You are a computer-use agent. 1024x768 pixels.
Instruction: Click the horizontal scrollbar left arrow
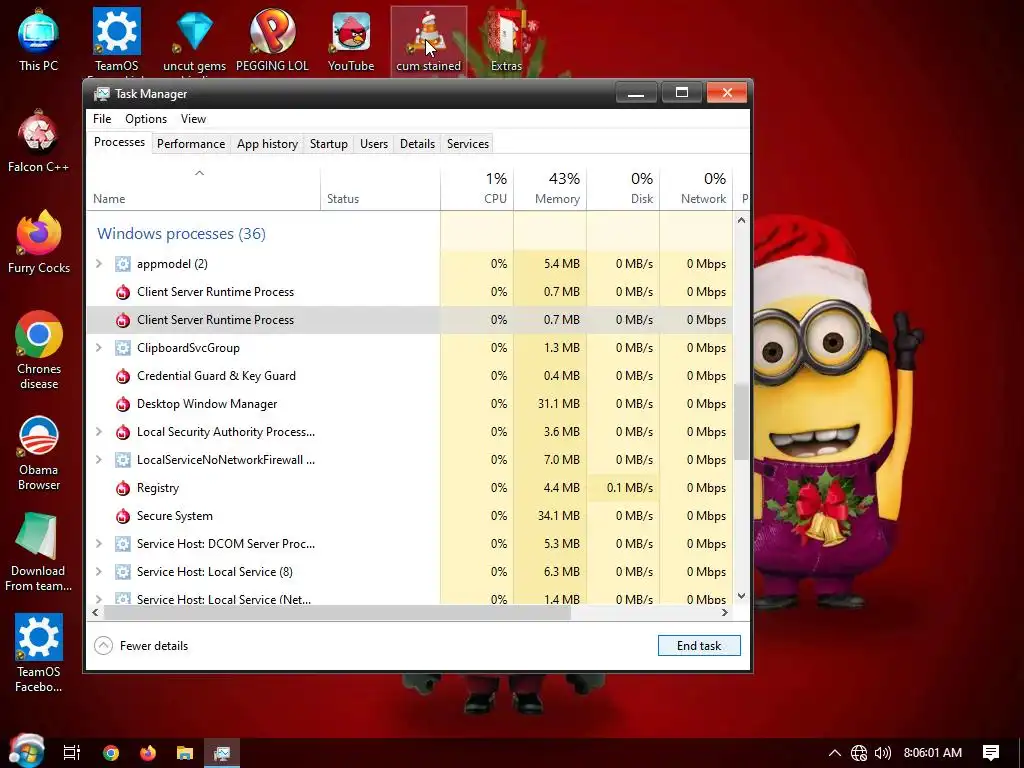[x=95, y=613]
